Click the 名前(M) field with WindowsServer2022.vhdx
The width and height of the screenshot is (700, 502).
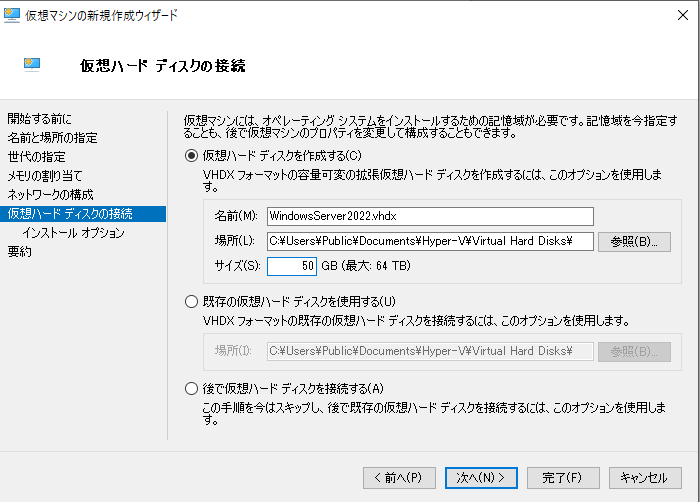pos(430,216)
